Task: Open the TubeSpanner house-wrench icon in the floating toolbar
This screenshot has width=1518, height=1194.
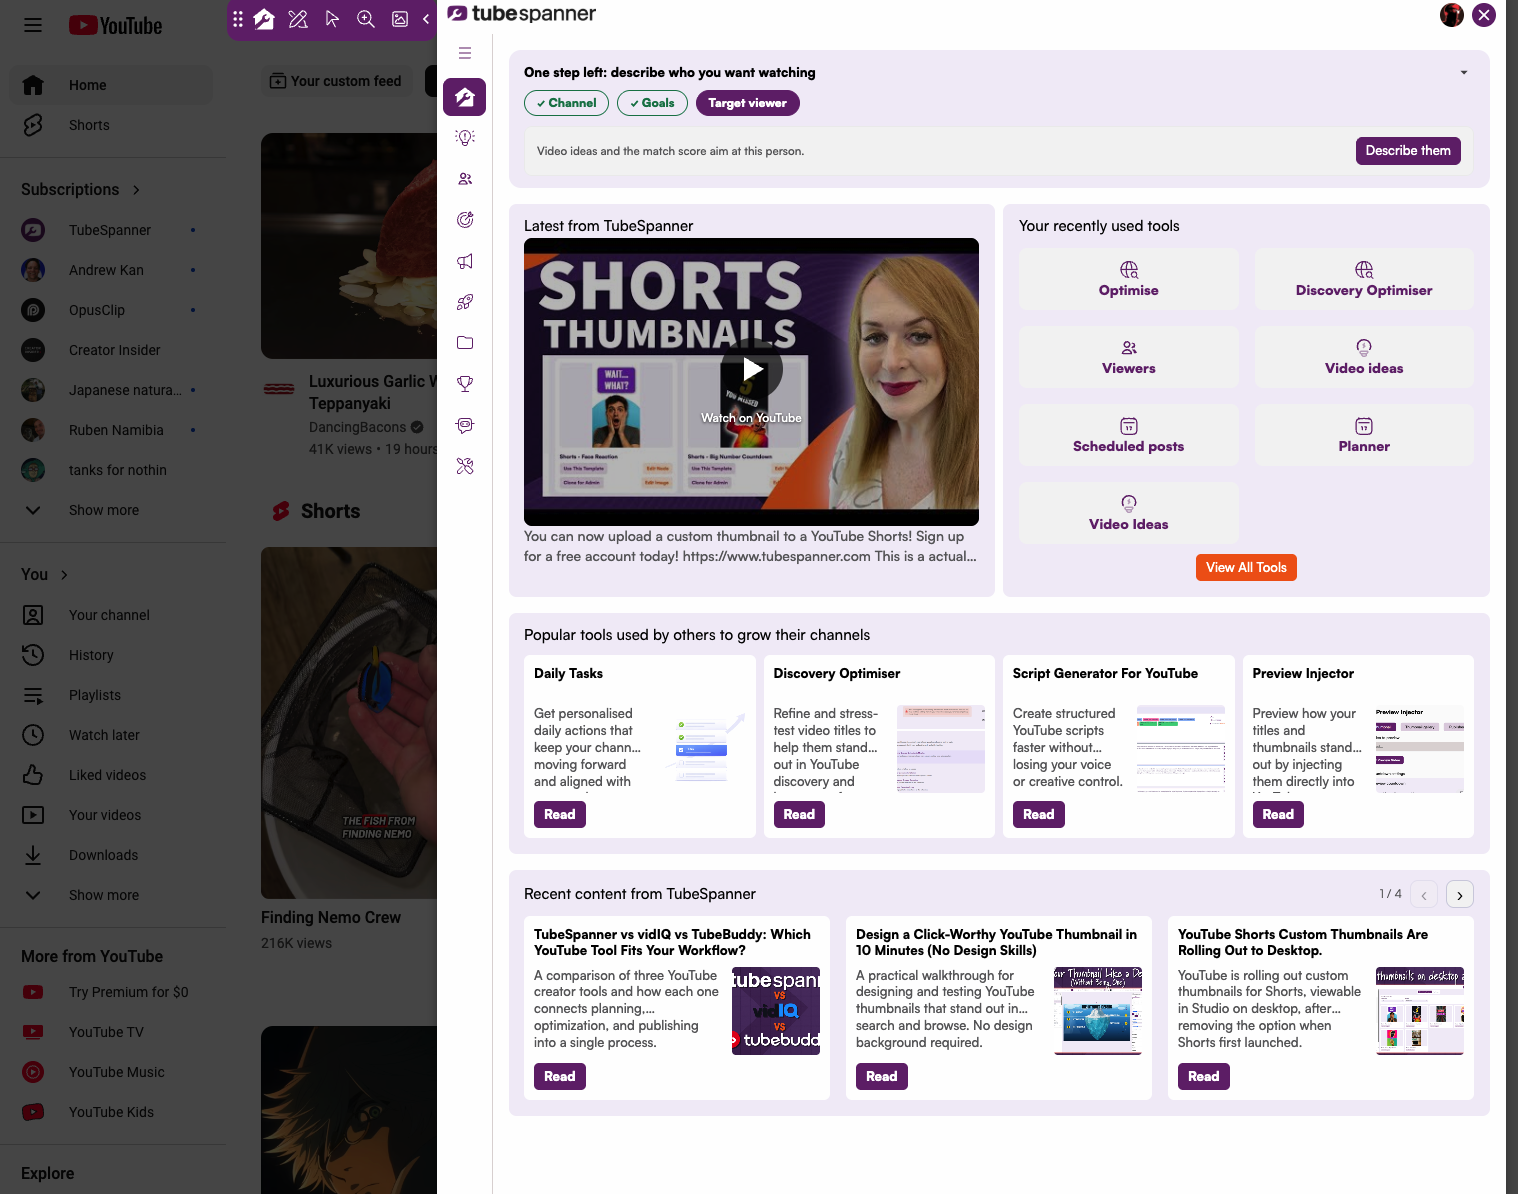Action: pos(264,19)
